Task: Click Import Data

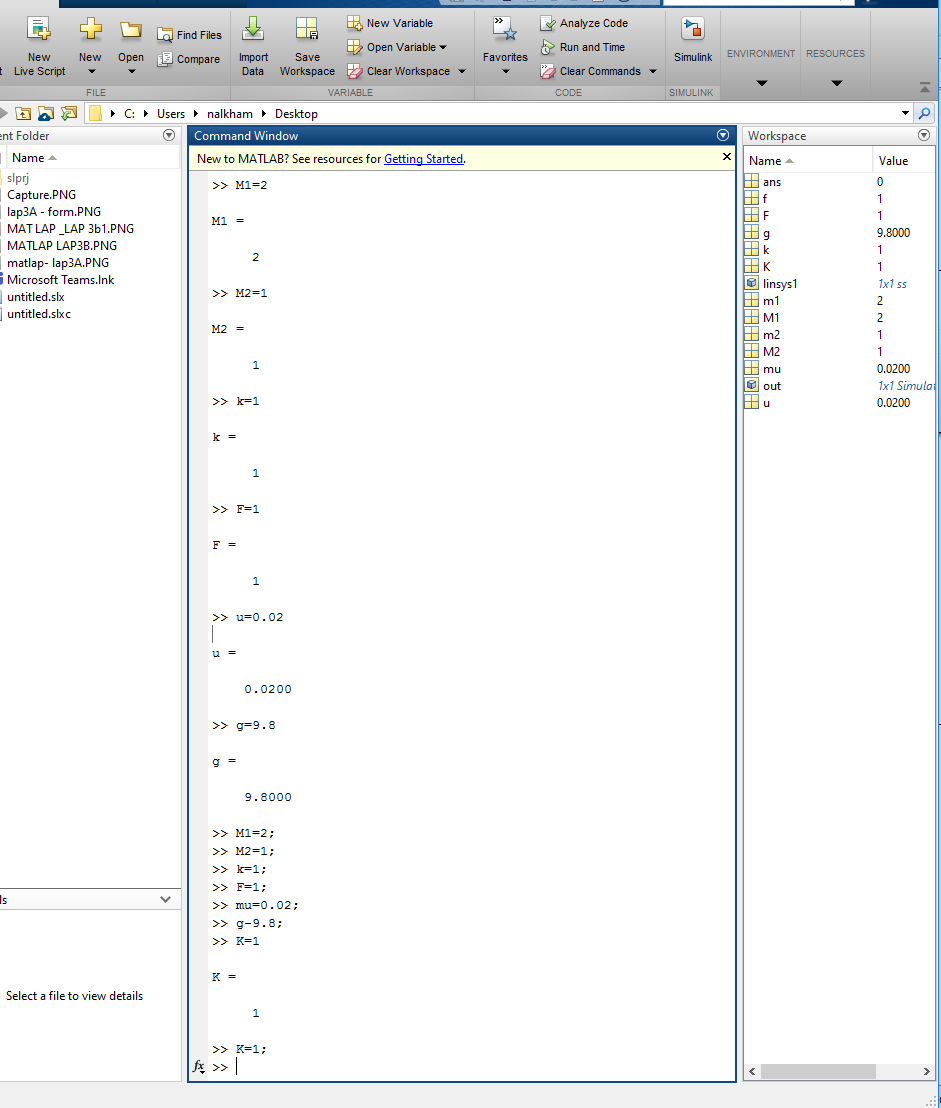Action: point(253,46)
